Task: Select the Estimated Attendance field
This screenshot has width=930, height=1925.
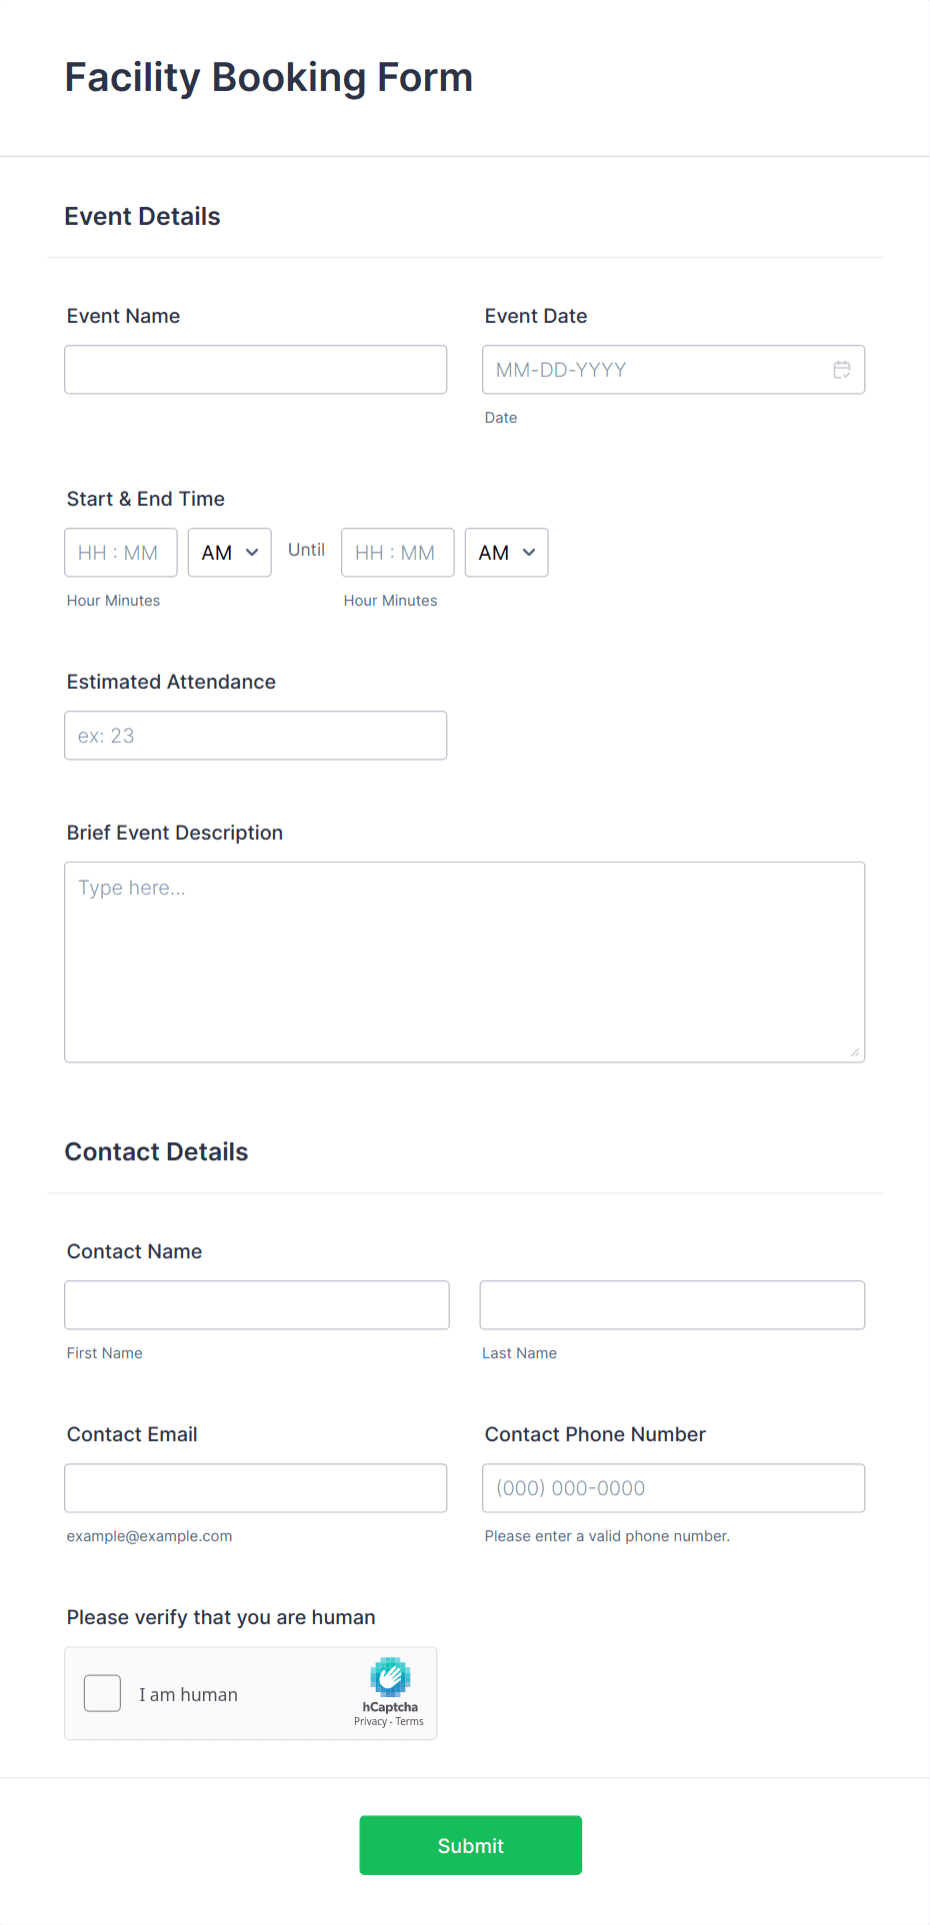Action: (255, 735)
